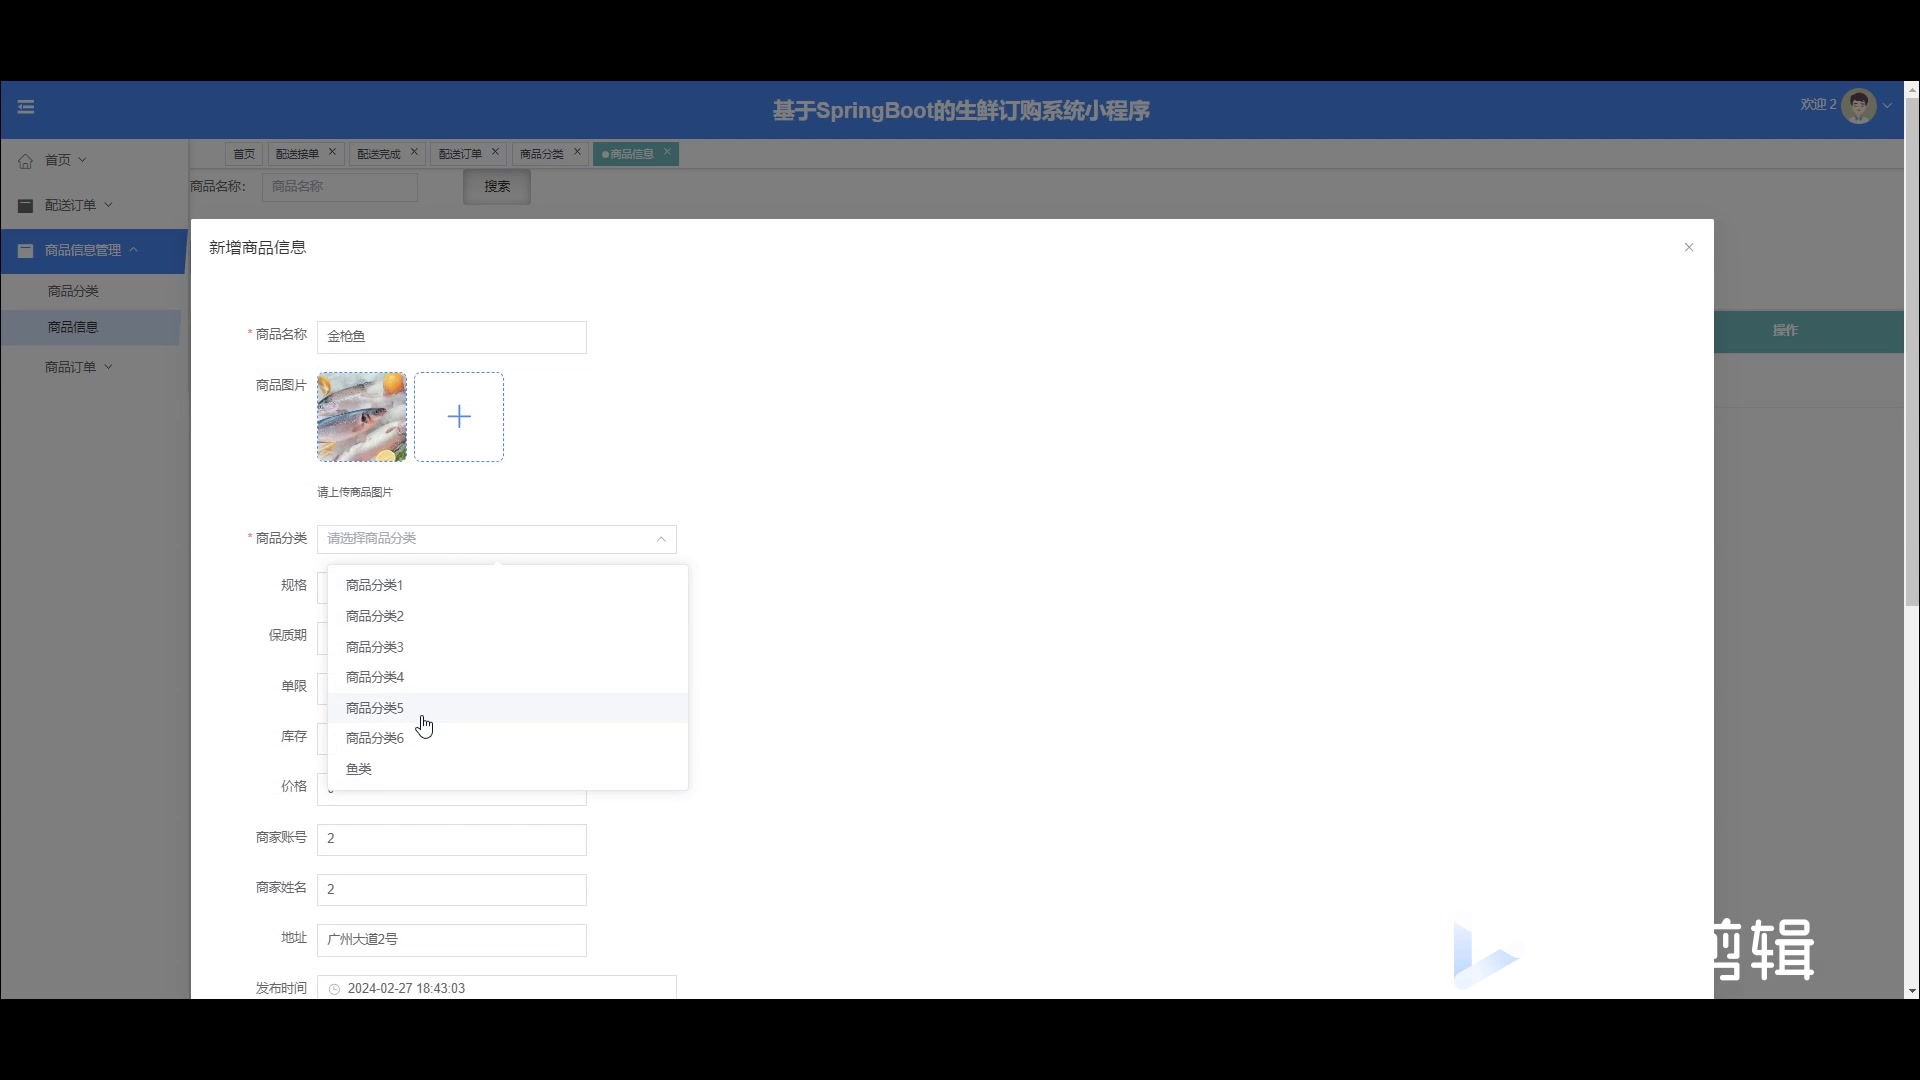The width and height of the screenshot is (1920, 1080).
Task: Switch to the 首页 tab
Action: click(x=244, y=154)
